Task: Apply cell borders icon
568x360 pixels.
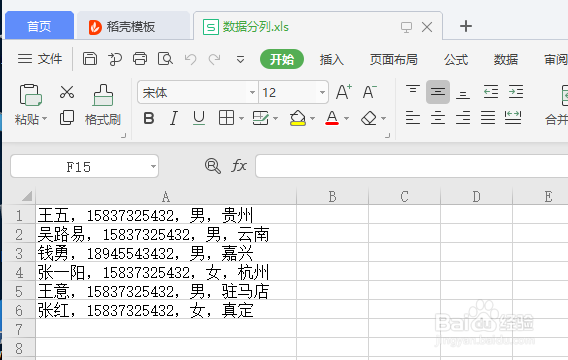Action: coord(226,118)
